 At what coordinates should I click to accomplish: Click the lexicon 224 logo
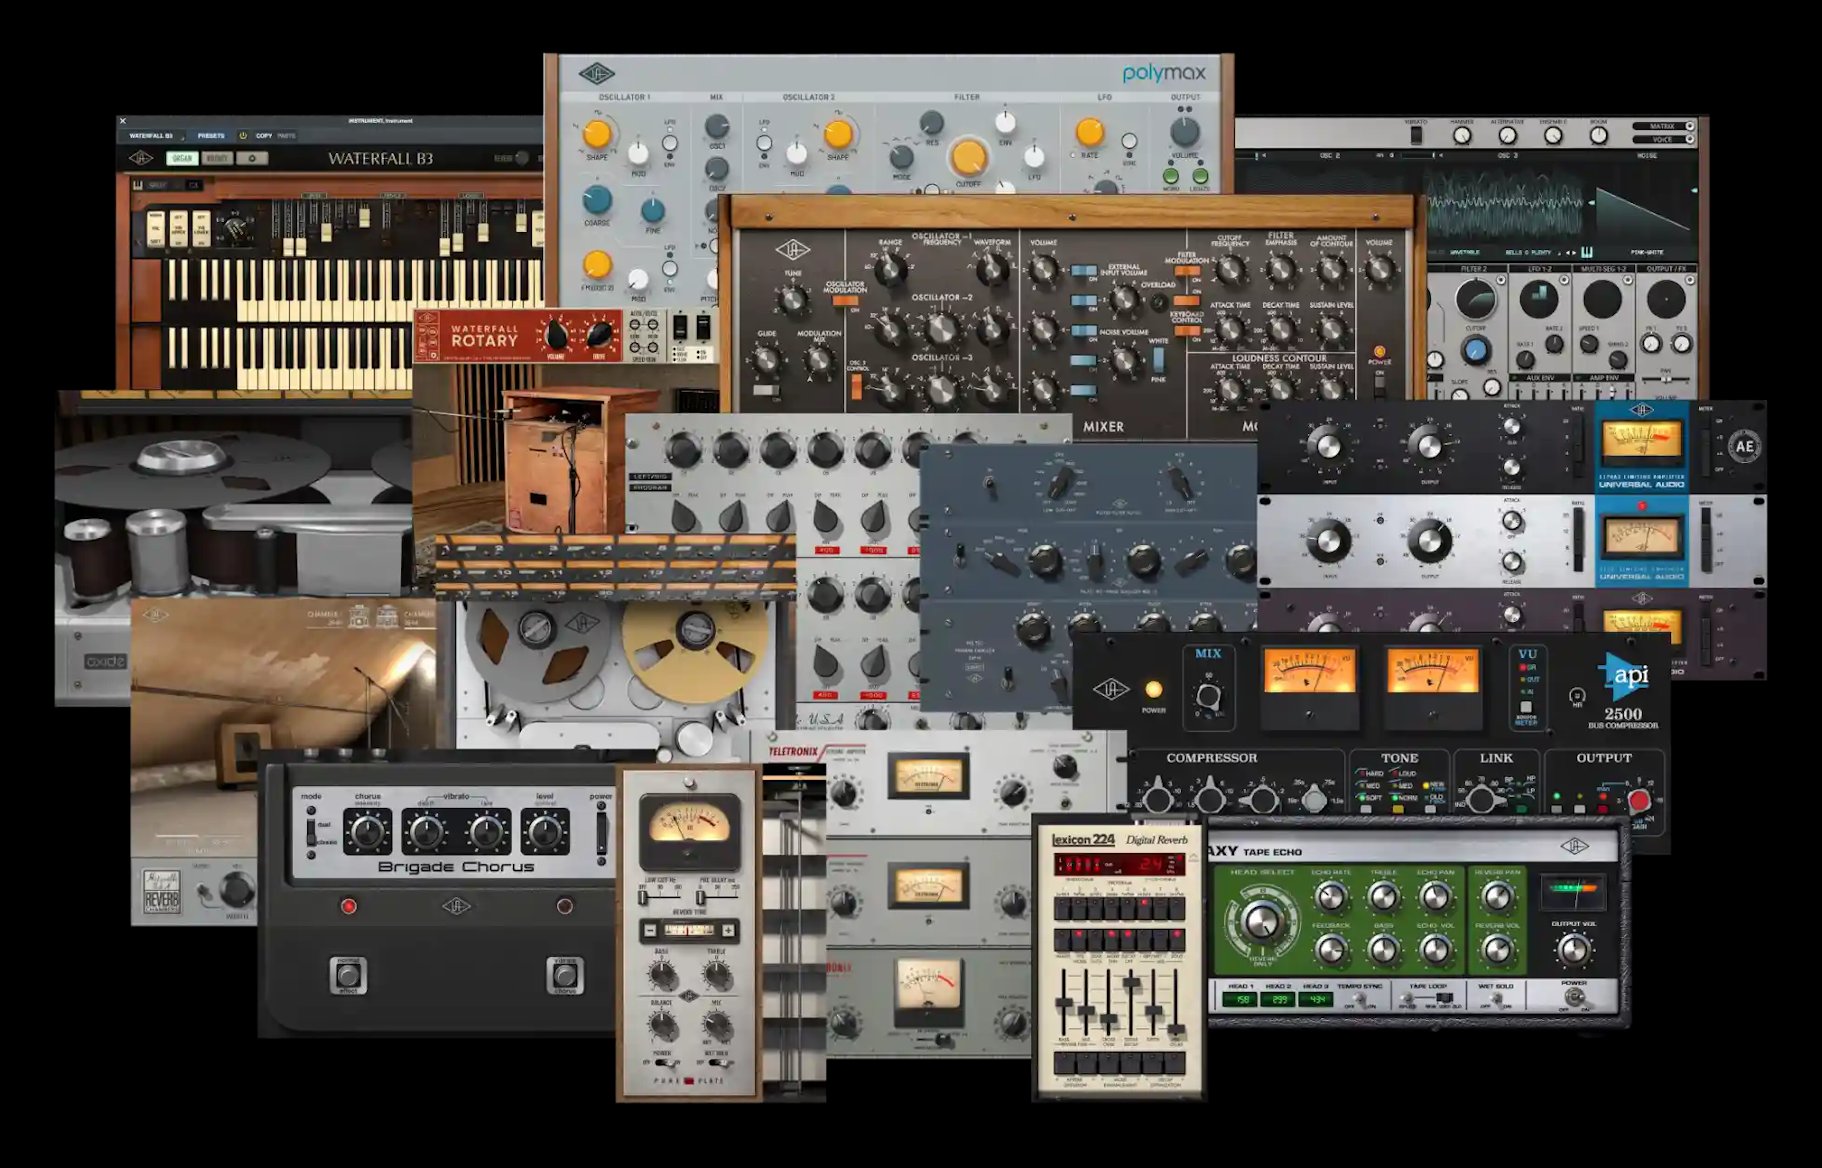click(x=1083, y=840)
